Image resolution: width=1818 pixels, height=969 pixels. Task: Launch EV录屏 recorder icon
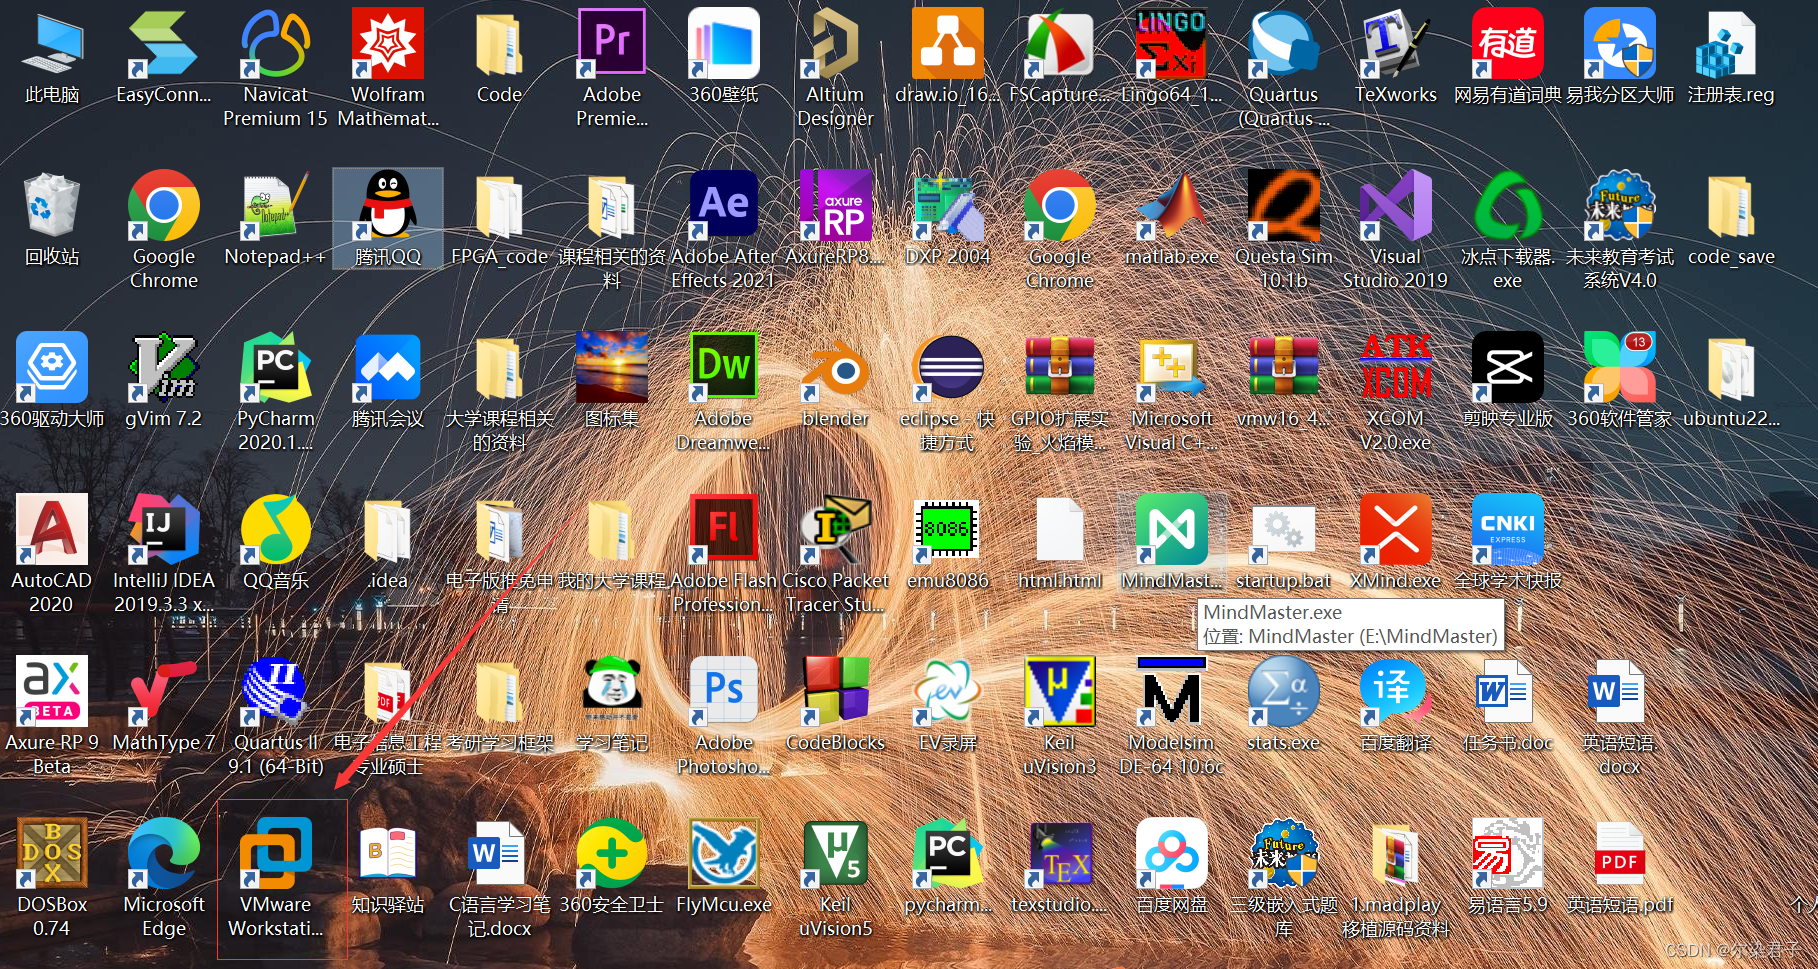pos(948,691)
